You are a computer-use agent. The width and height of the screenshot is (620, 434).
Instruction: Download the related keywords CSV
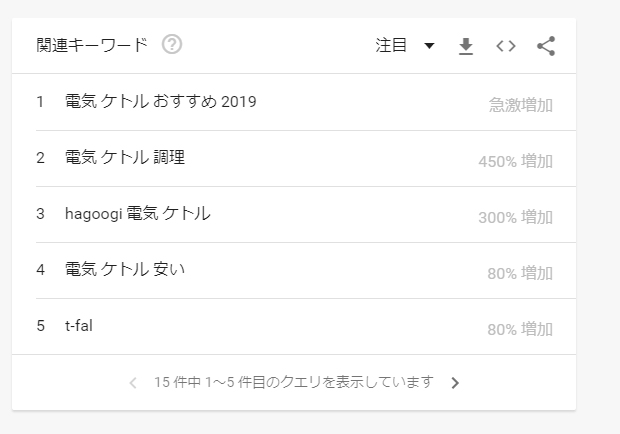point(466,46)
